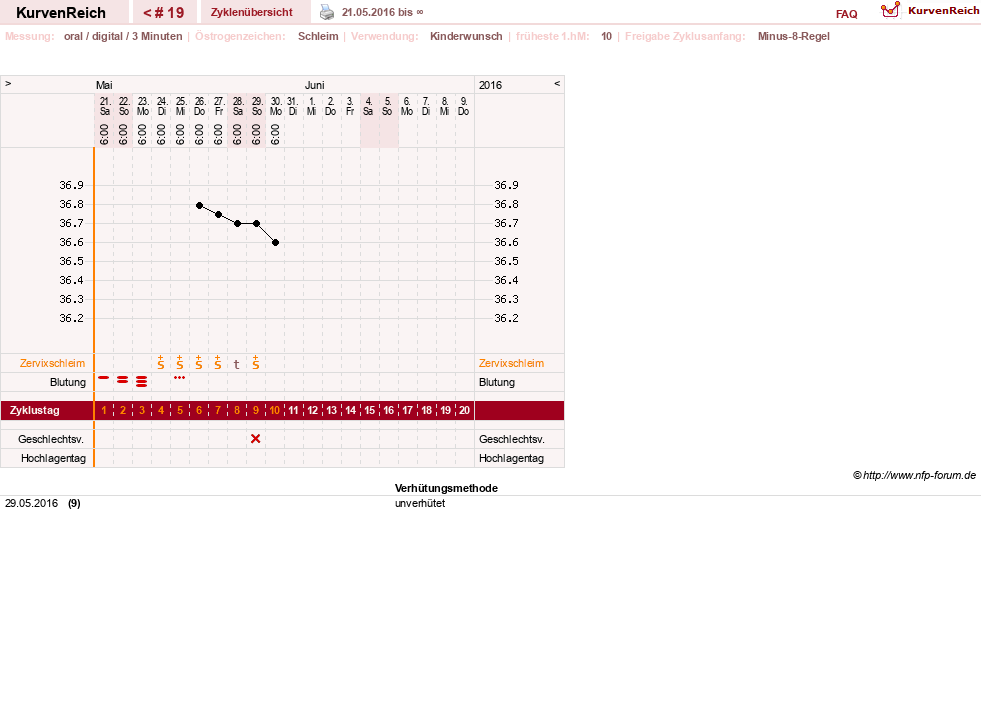Open the KurvenReich logo icon at top right

(x=890, y=10)
